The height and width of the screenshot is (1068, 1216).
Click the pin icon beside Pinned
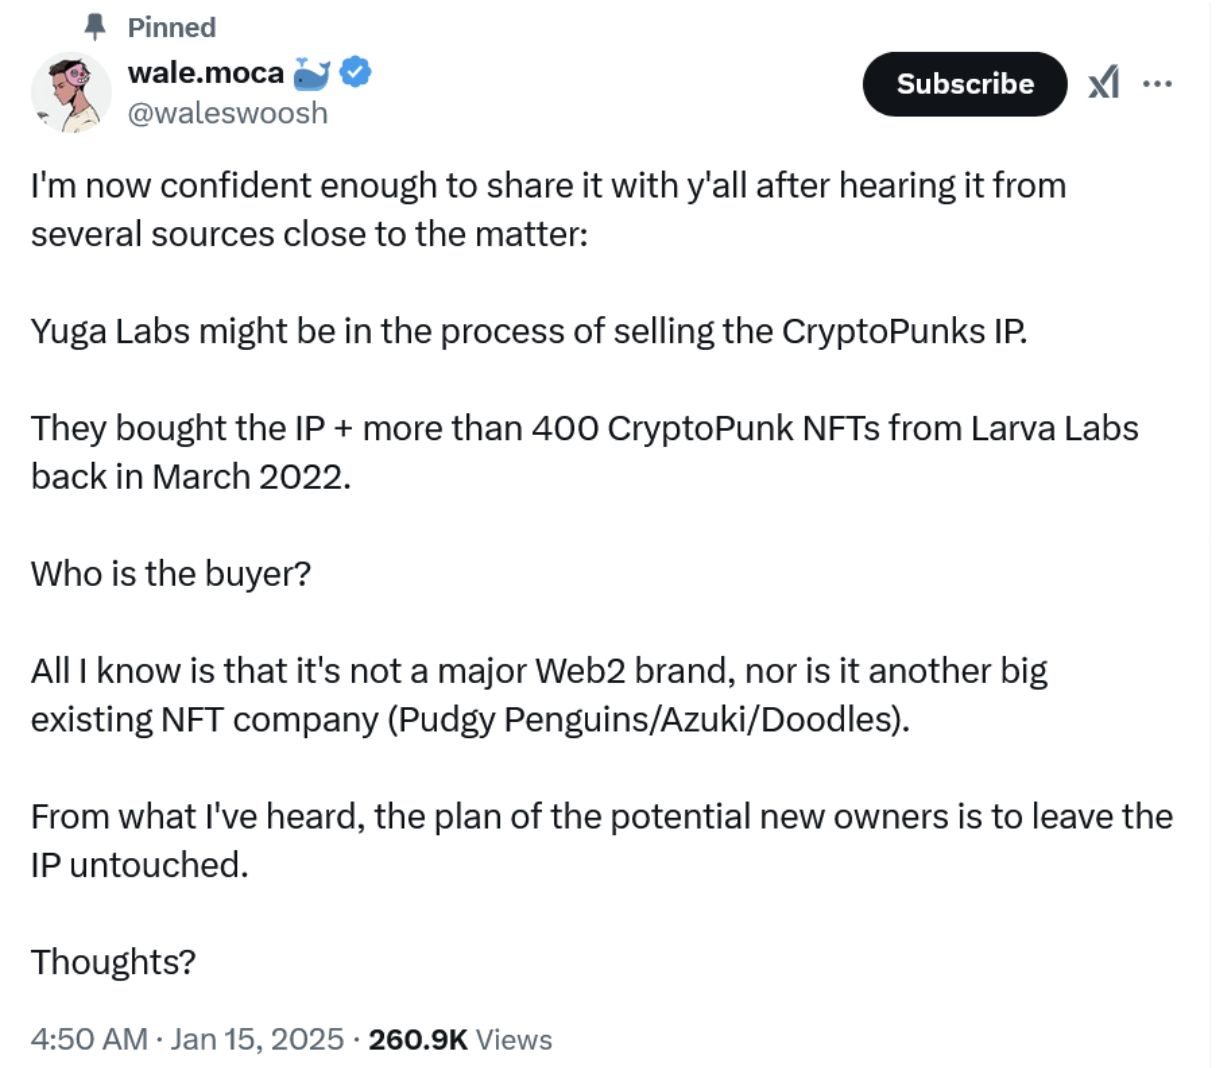95,27
